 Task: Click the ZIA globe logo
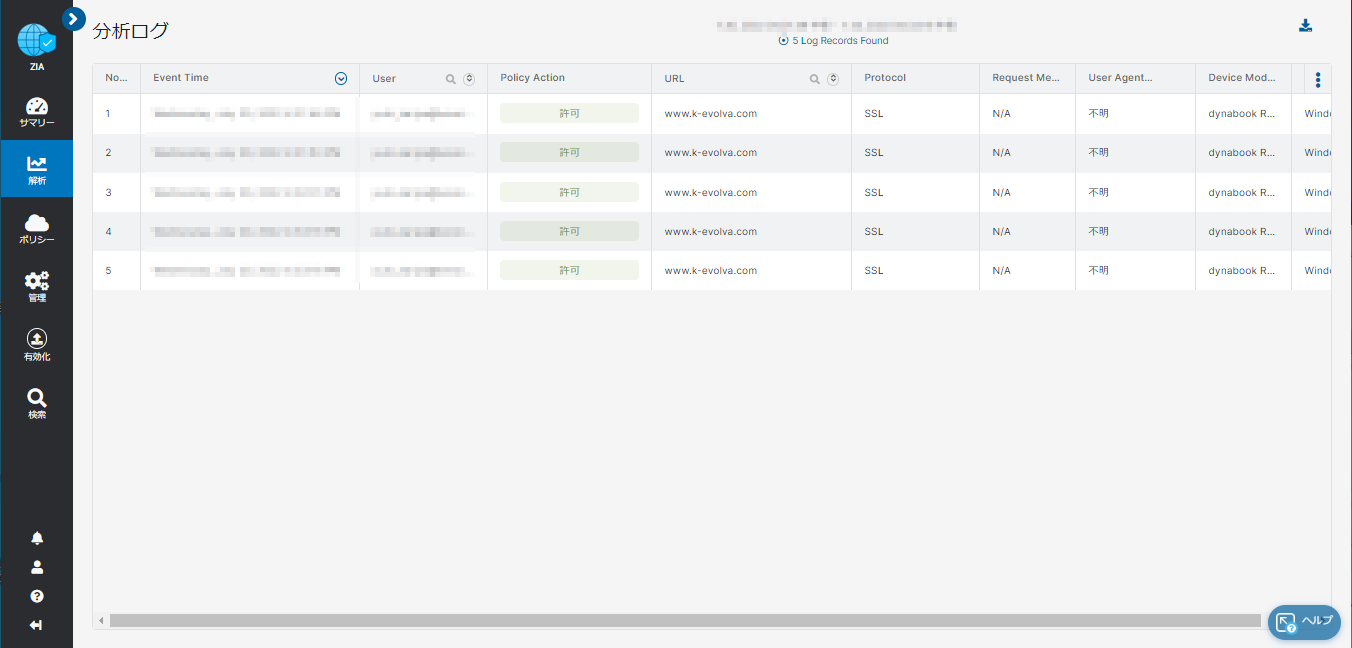[x=36, y=40]
